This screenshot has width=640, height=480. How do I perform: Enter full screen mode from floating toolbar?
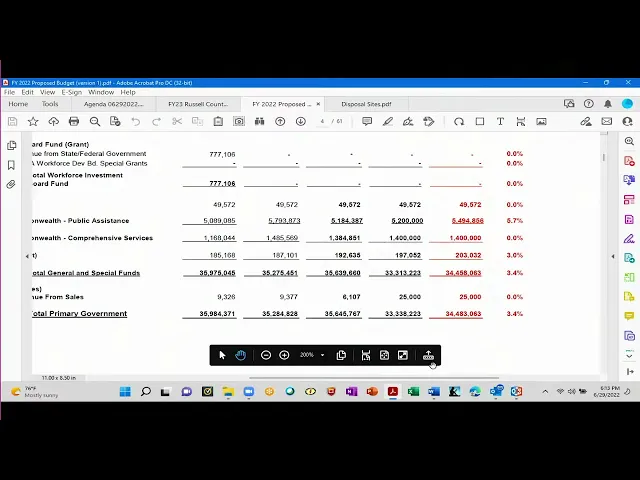pyautogui.click(x=403, y=355)
